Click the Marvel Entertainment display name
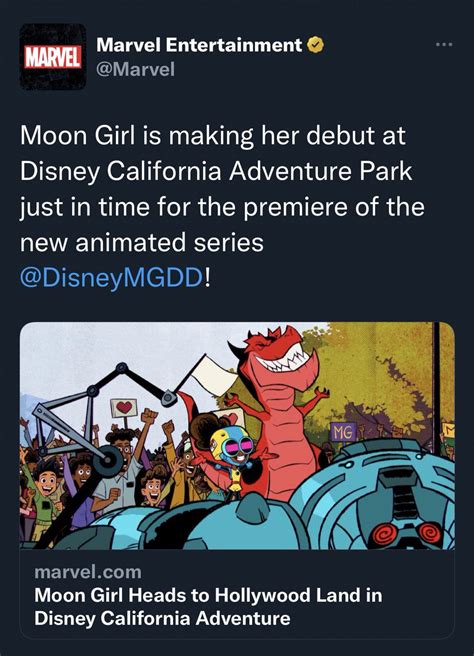The height and width of the screenshot is (656, 474). 199,45
